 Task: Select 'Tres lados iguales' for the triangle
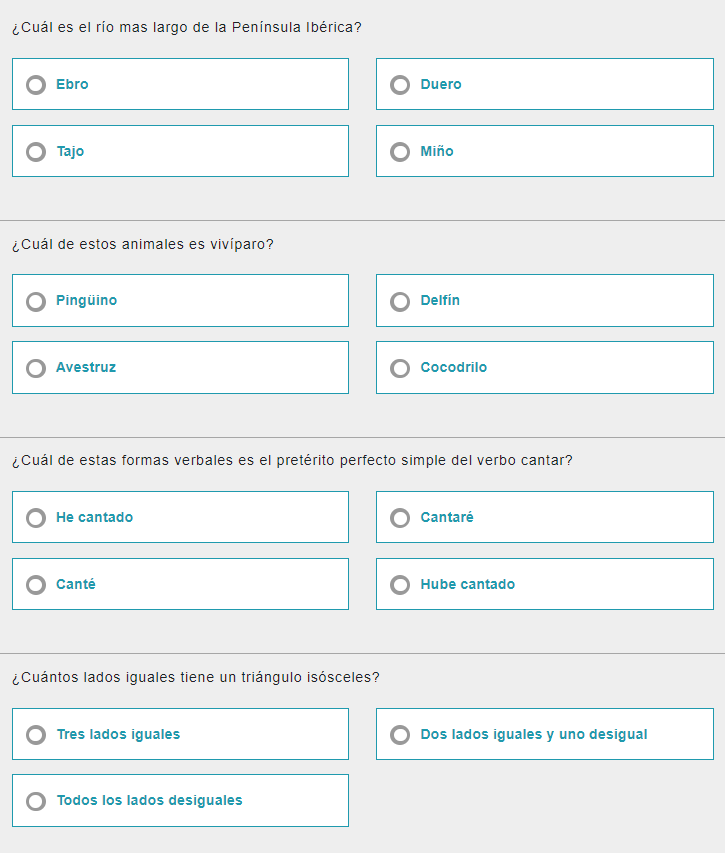coord(36,734)
